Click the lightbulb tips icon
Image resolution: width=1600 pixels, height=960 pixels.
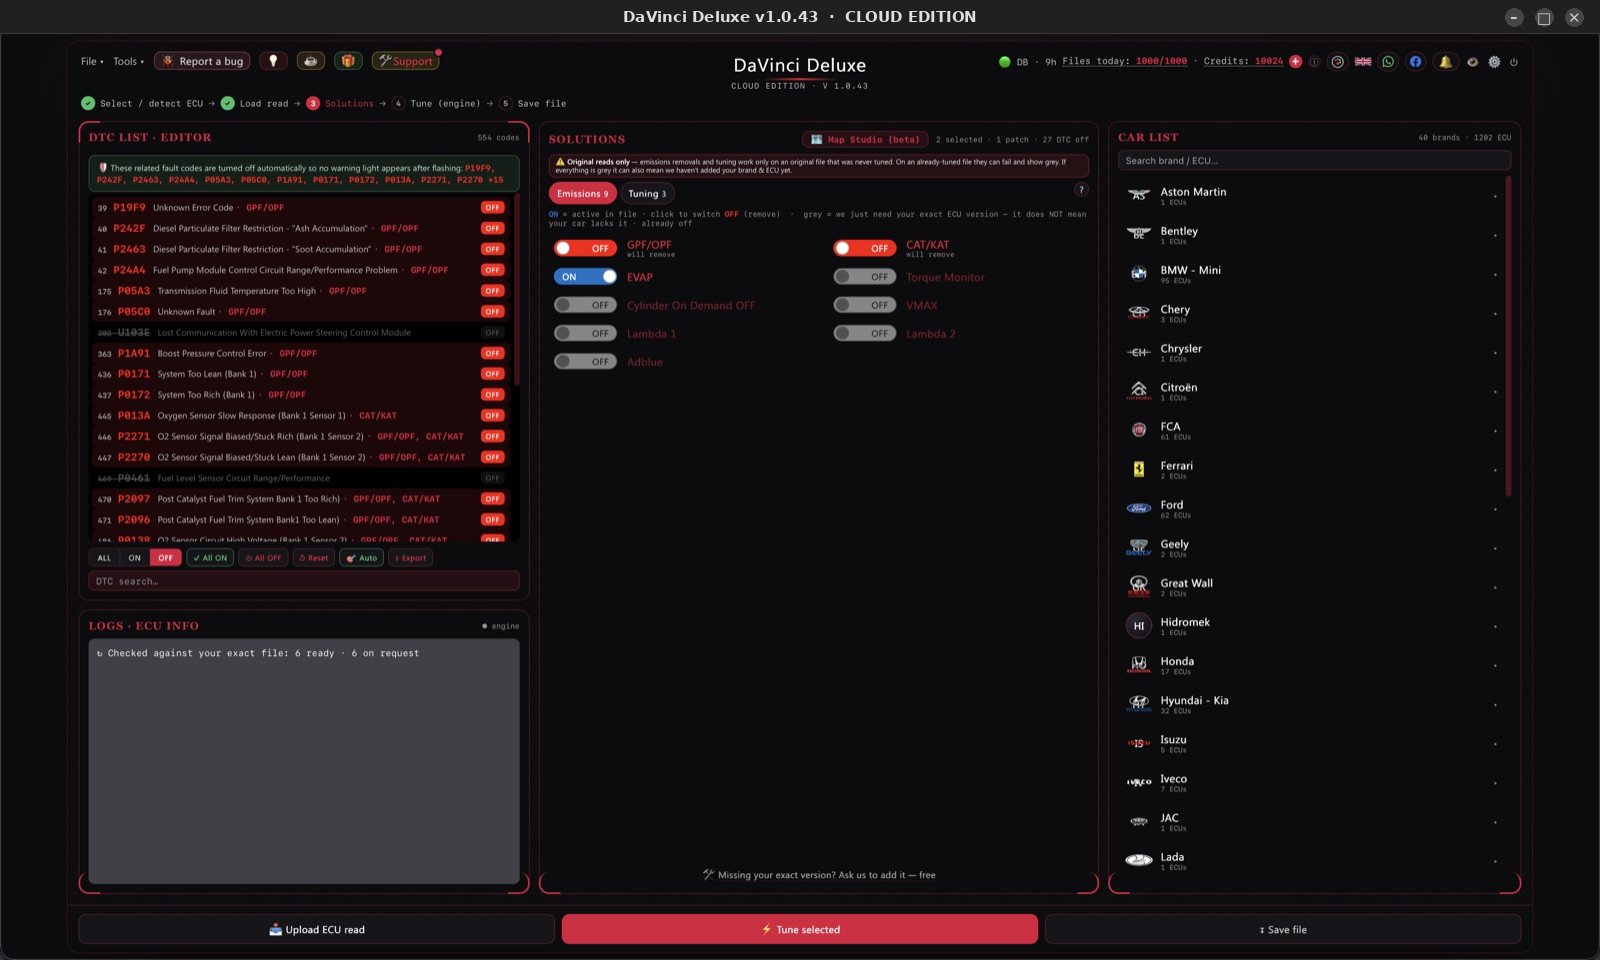[273, 61]
